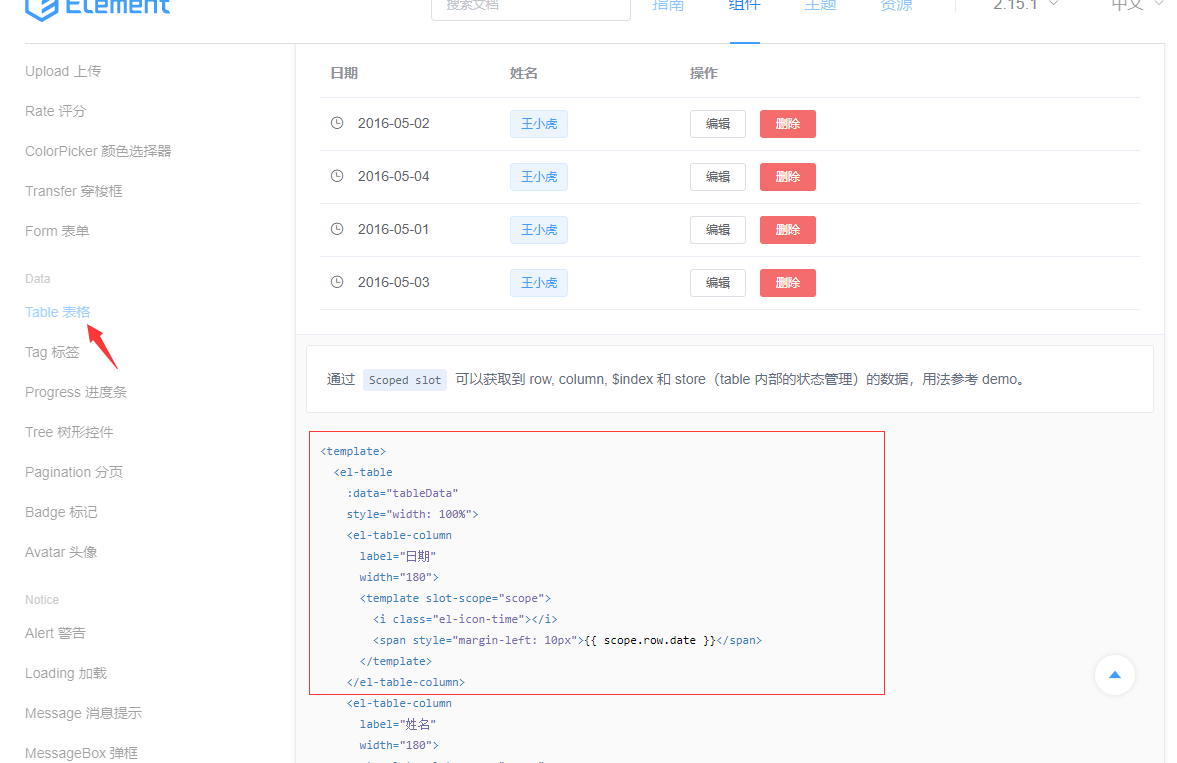Open the 指南 navigation tab
This screenshot has width=1177, height=763.
(668, 6)
